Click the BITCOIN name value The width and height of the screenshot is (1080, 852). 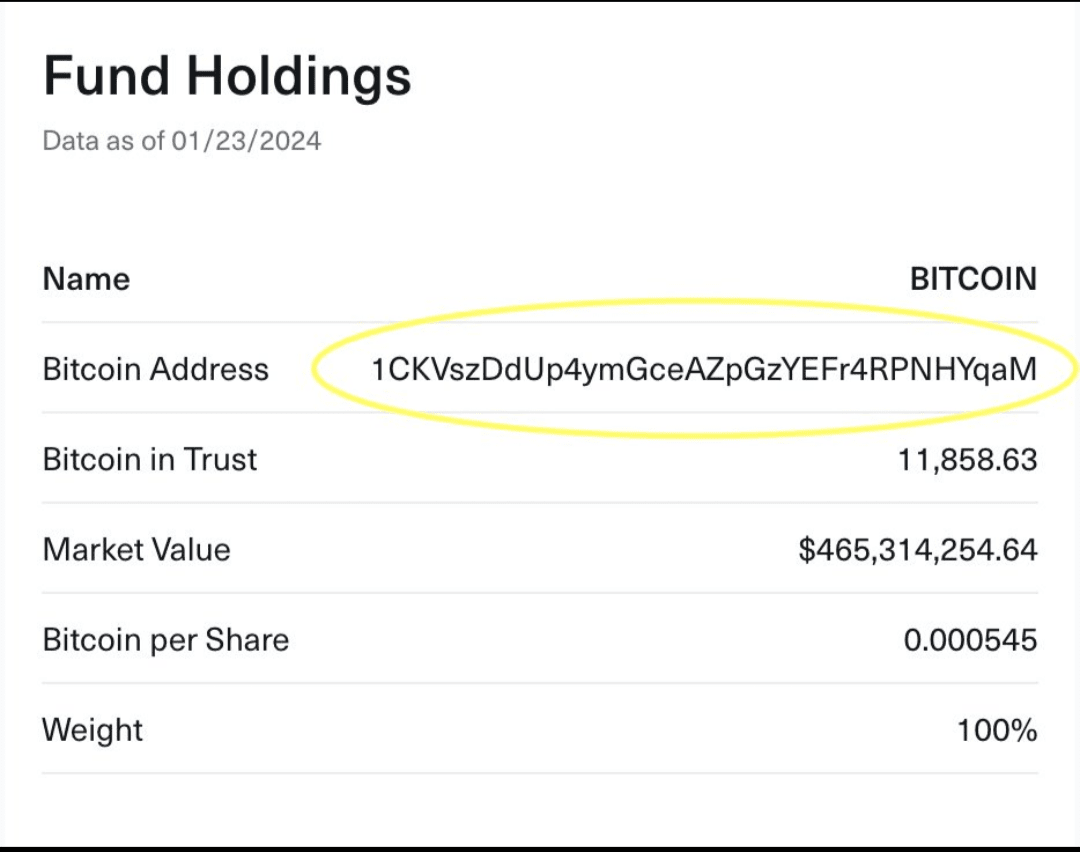[973, 279]
